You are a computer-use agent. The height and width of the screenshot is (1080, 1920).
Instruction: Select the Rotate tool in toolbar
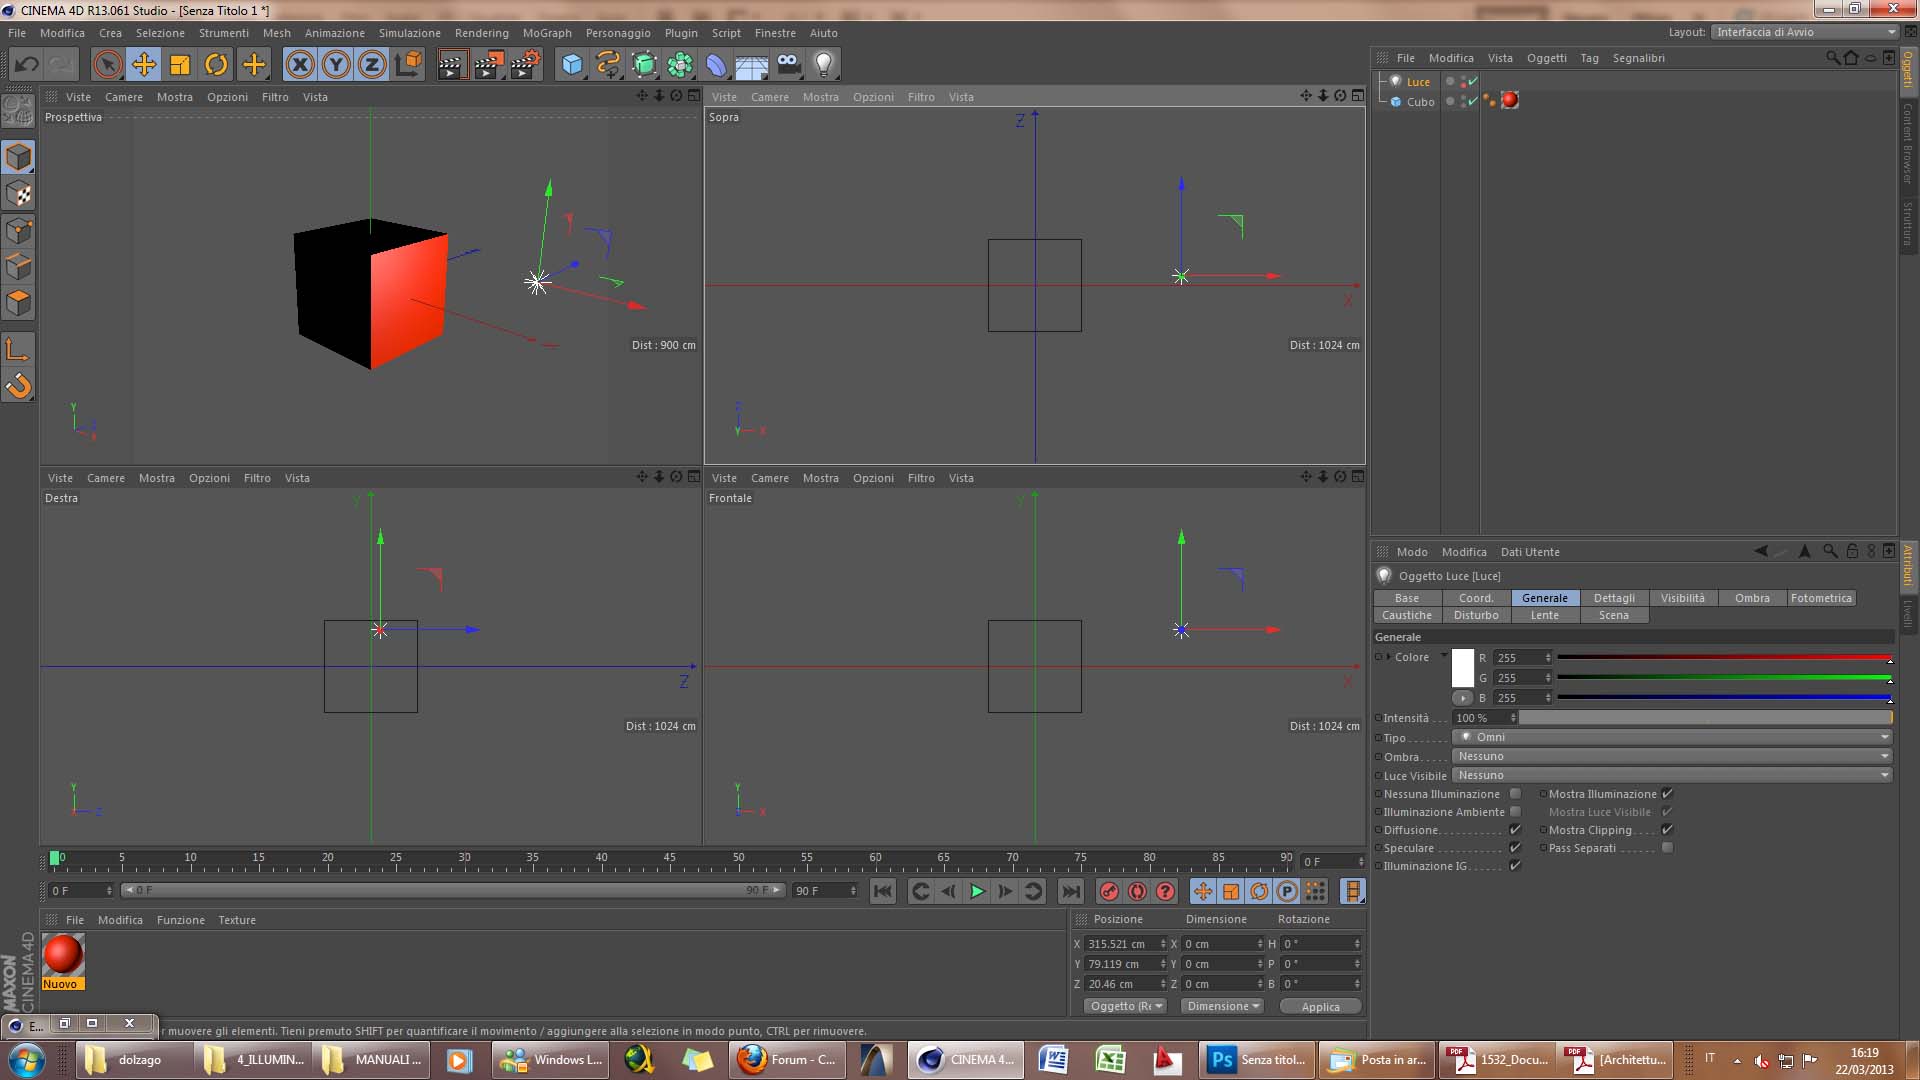pyautogui.click(x=216, y=65)
